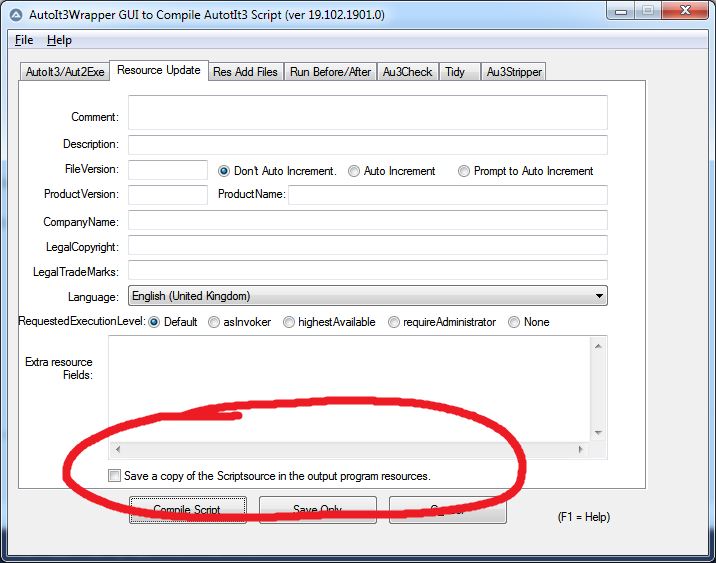716x563 pixels.
Task: Open the Au3Stripper tab
Action: [512, 72]
